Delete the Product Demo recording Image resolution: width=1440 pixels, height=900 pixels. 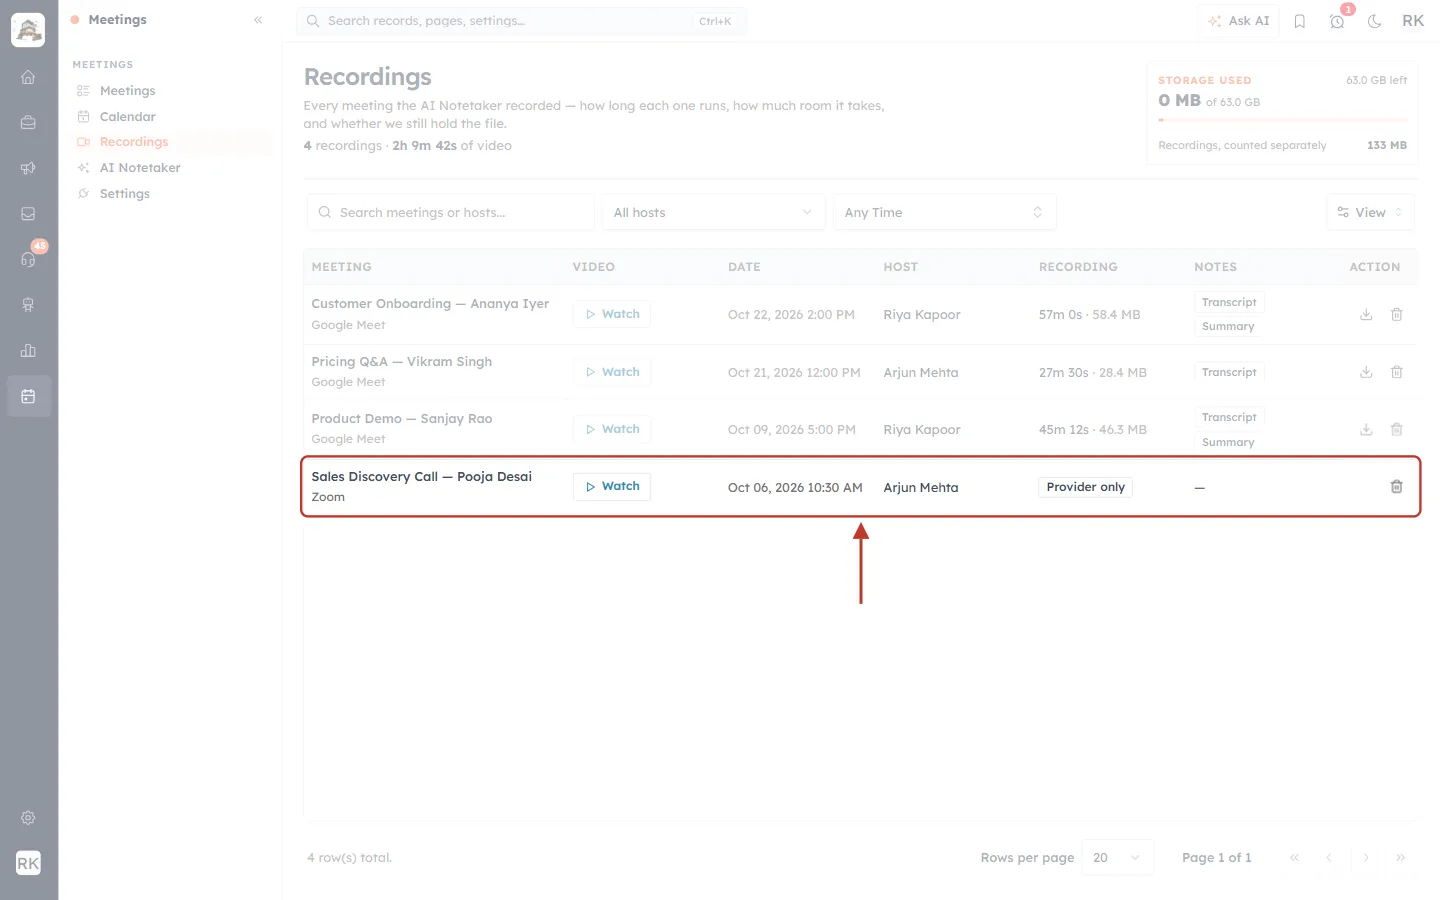point(1397,429)
